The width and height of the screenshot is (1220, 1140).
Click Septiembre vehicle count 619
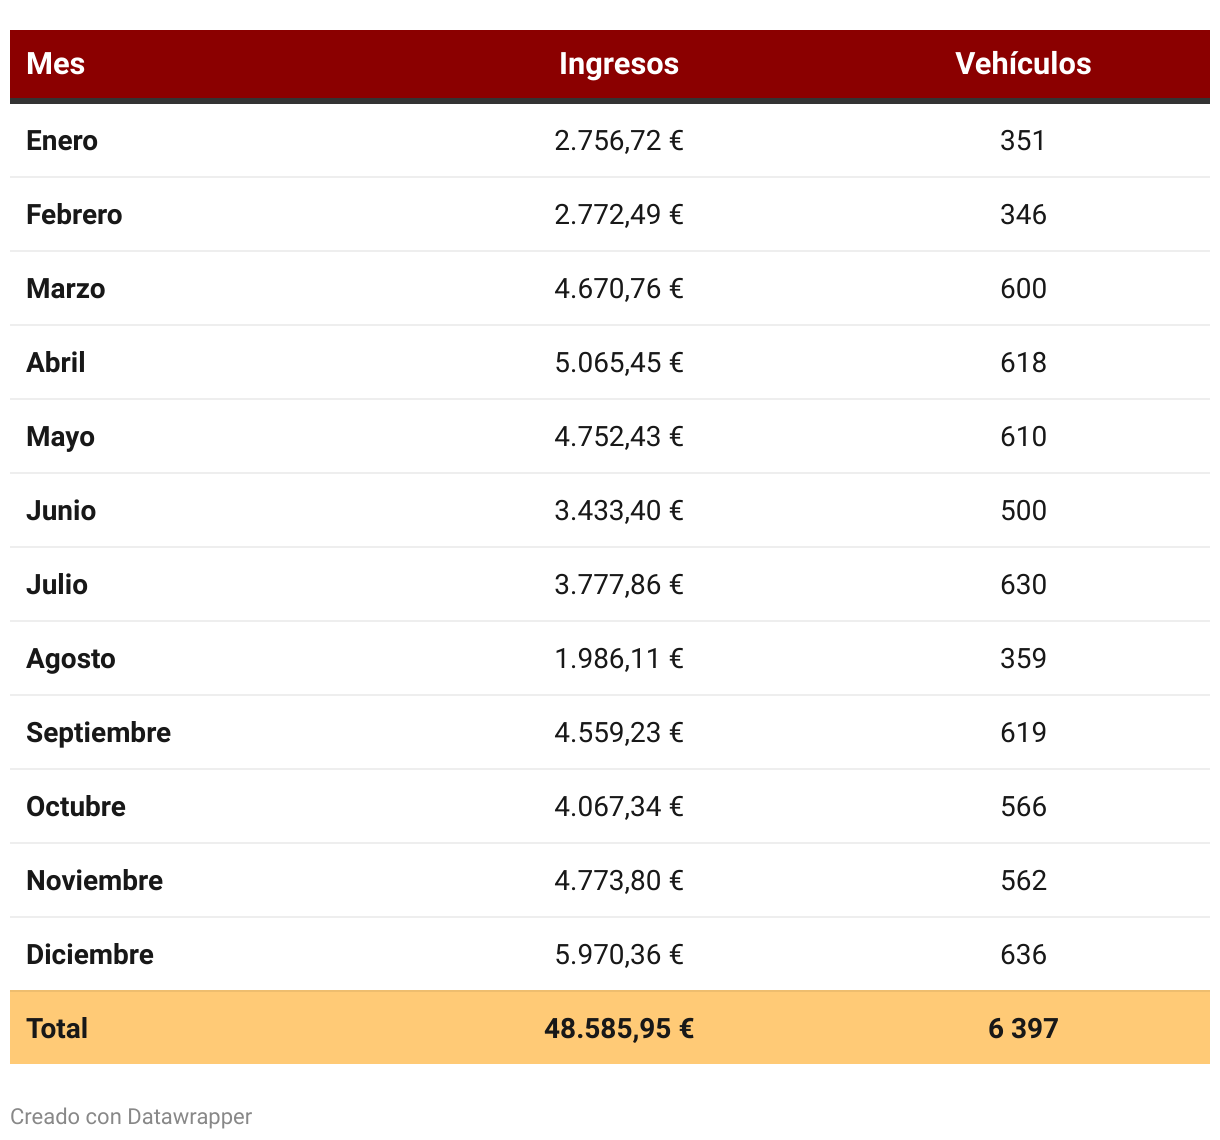(1022, 733)
